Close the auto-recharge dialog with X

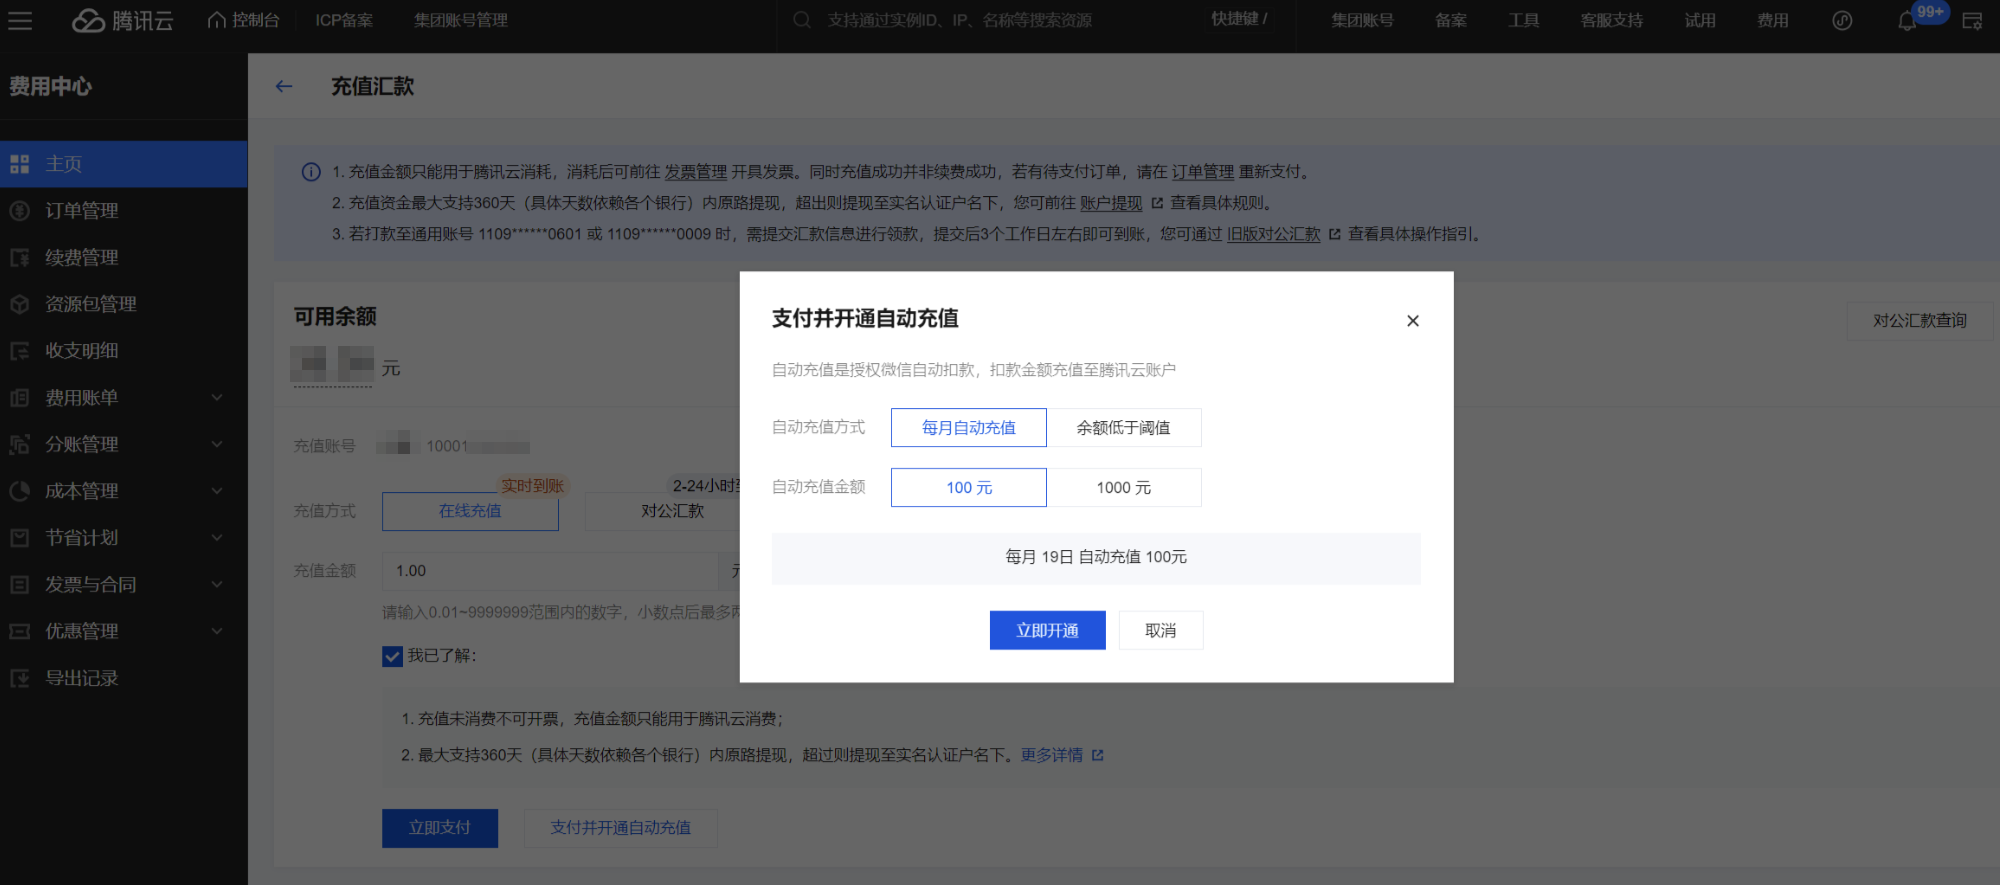pyautogui.click(x=1412, y=321)
